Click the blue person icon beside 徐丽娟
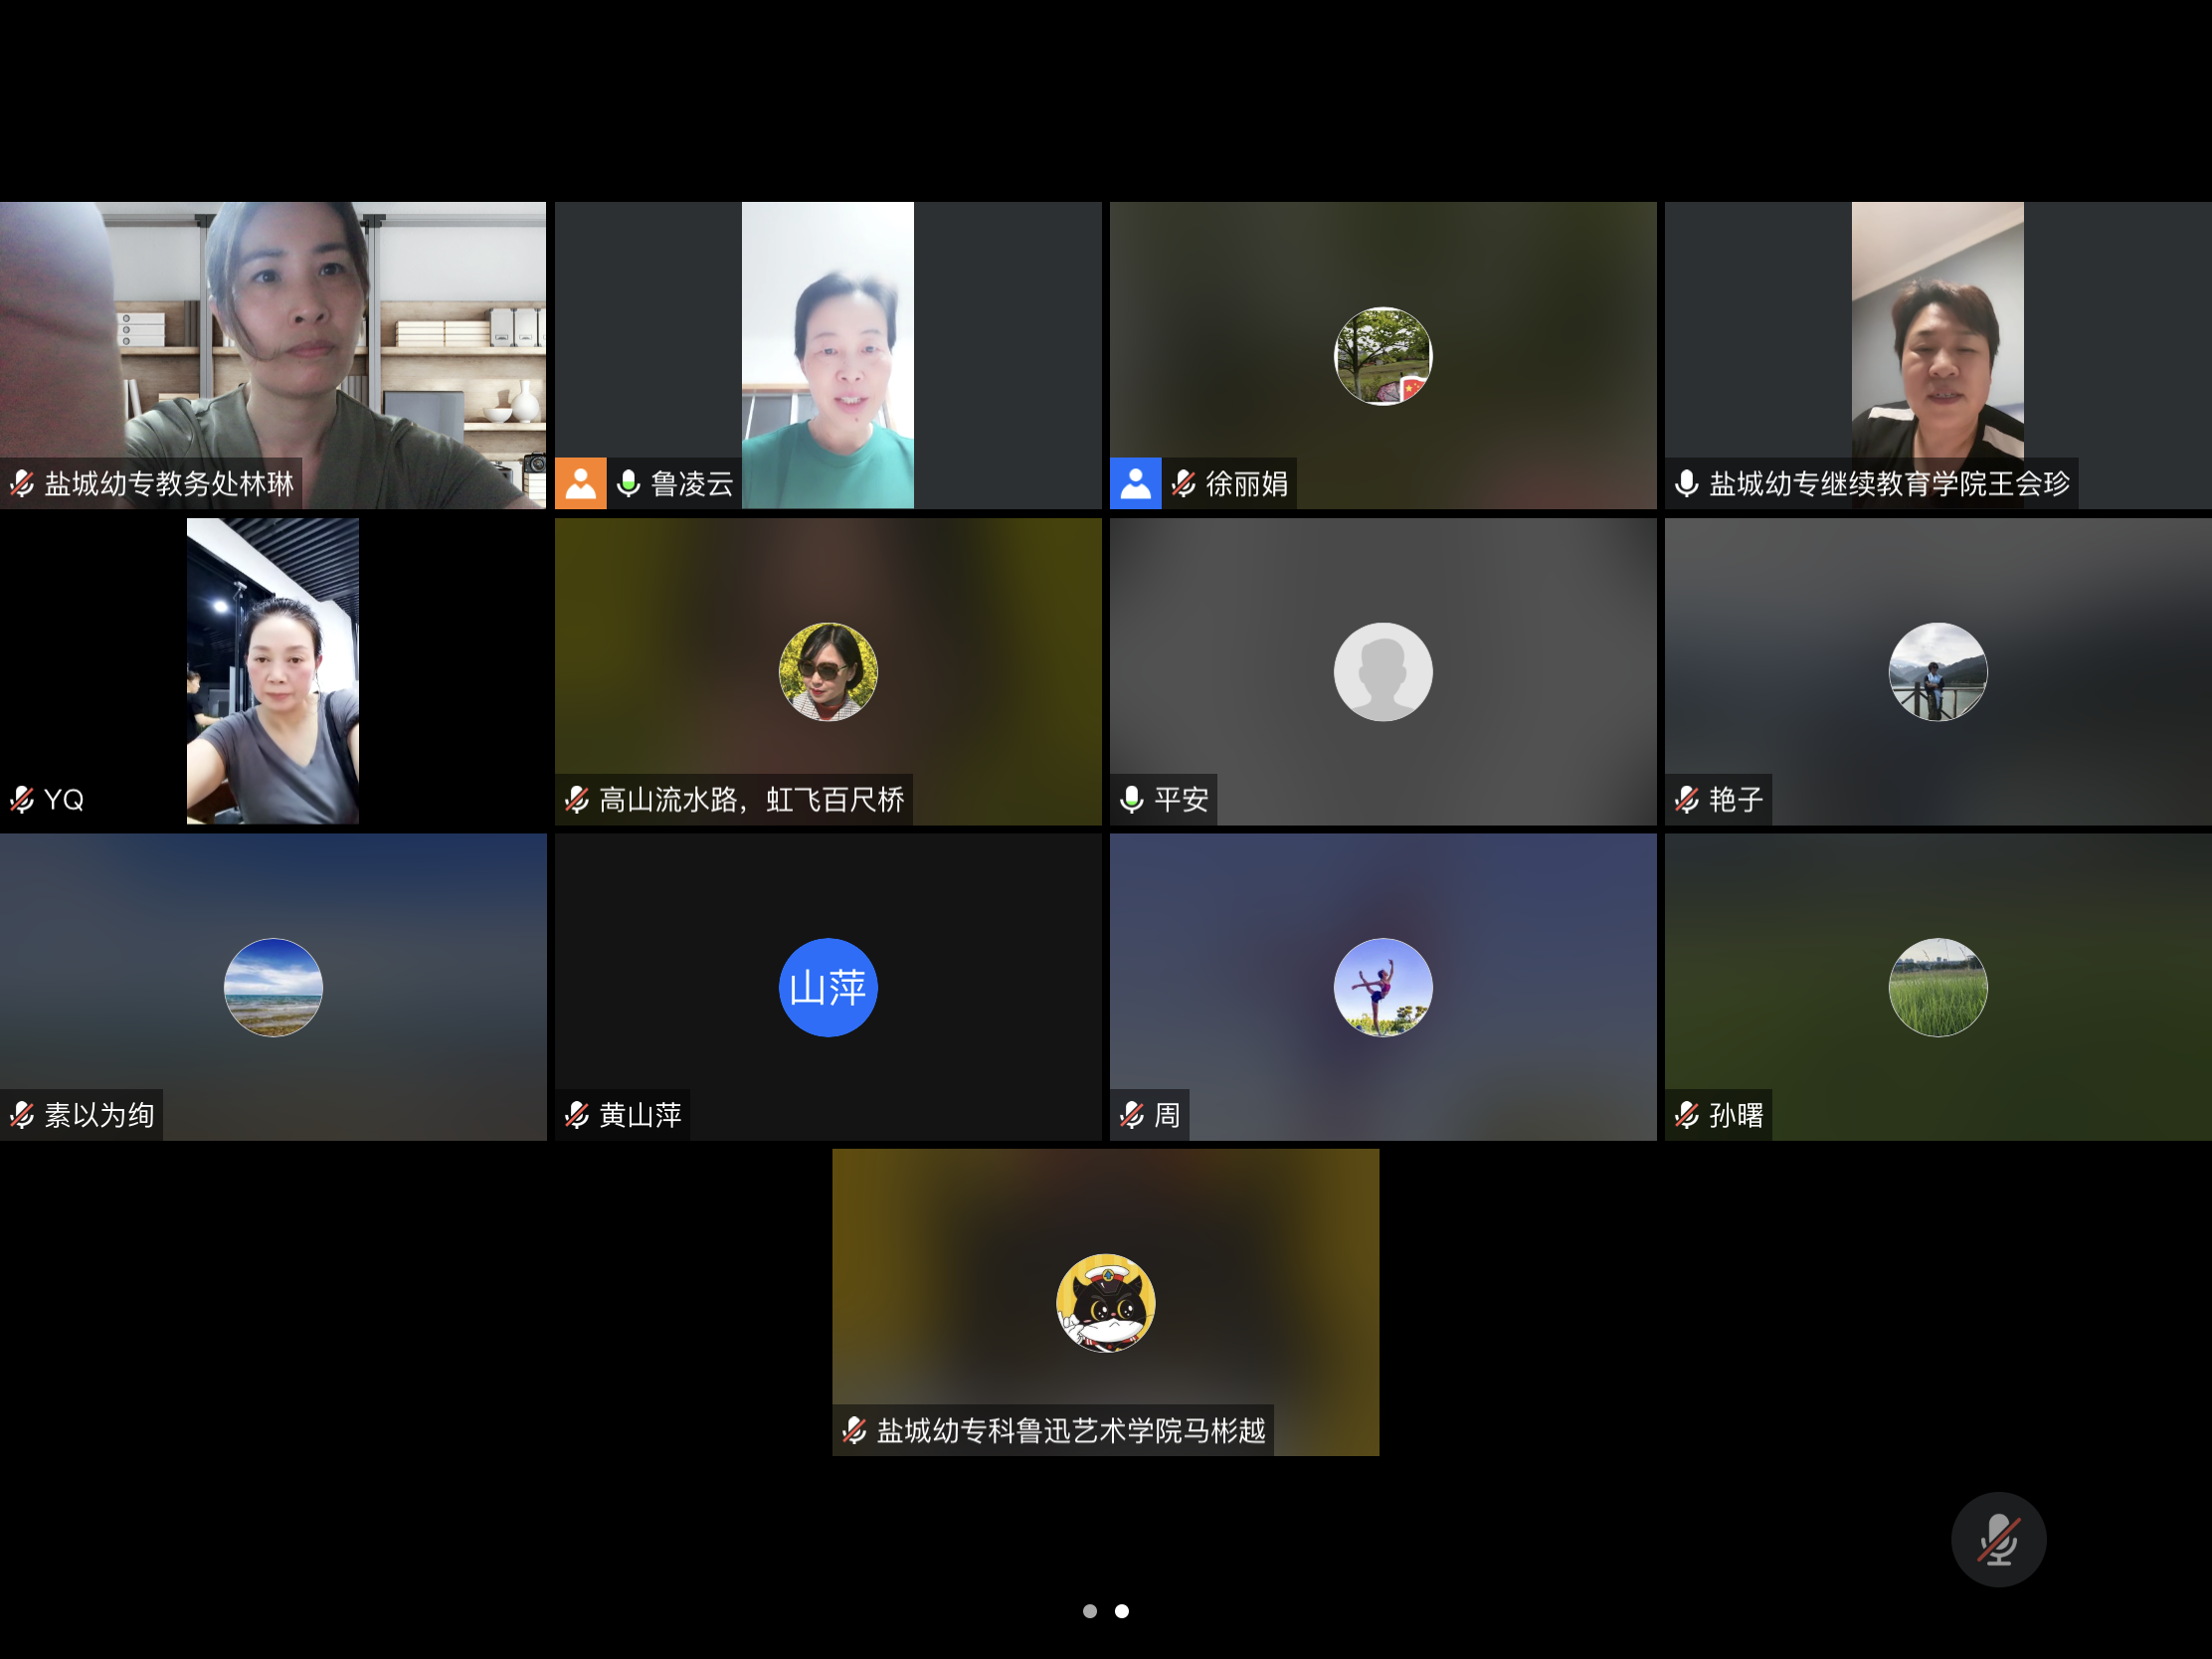 pyautogui.click(x=1135, y=484)
